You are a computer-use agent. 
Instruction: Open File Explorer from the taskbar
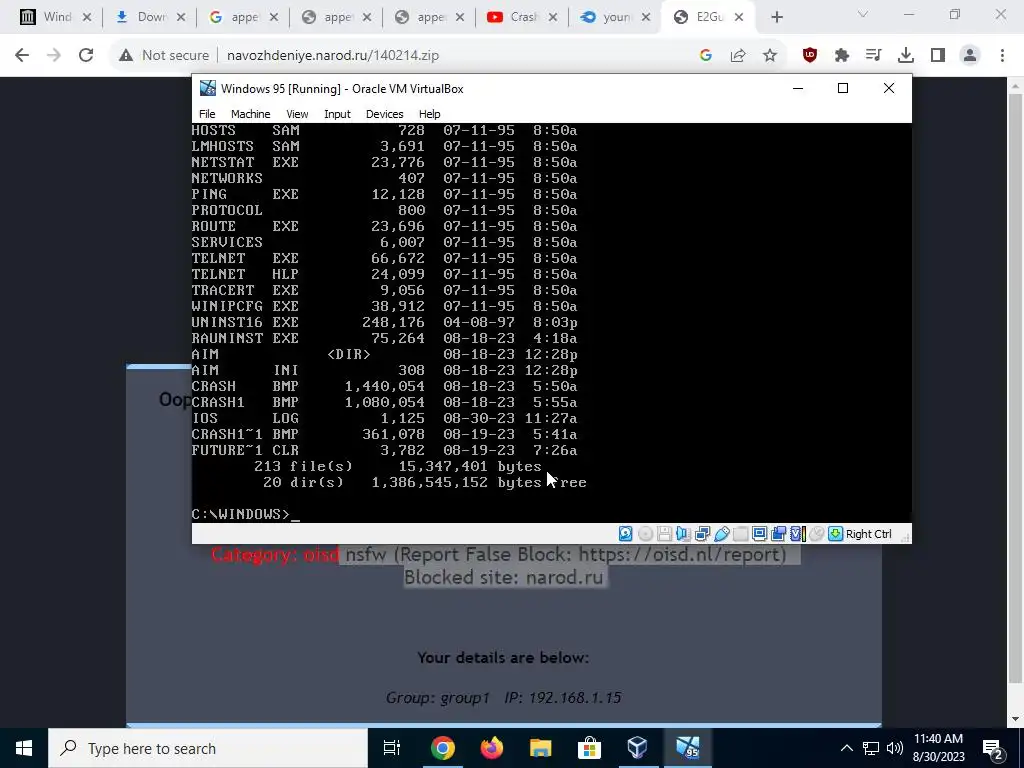pyautogui.click(x=541, y=748)
